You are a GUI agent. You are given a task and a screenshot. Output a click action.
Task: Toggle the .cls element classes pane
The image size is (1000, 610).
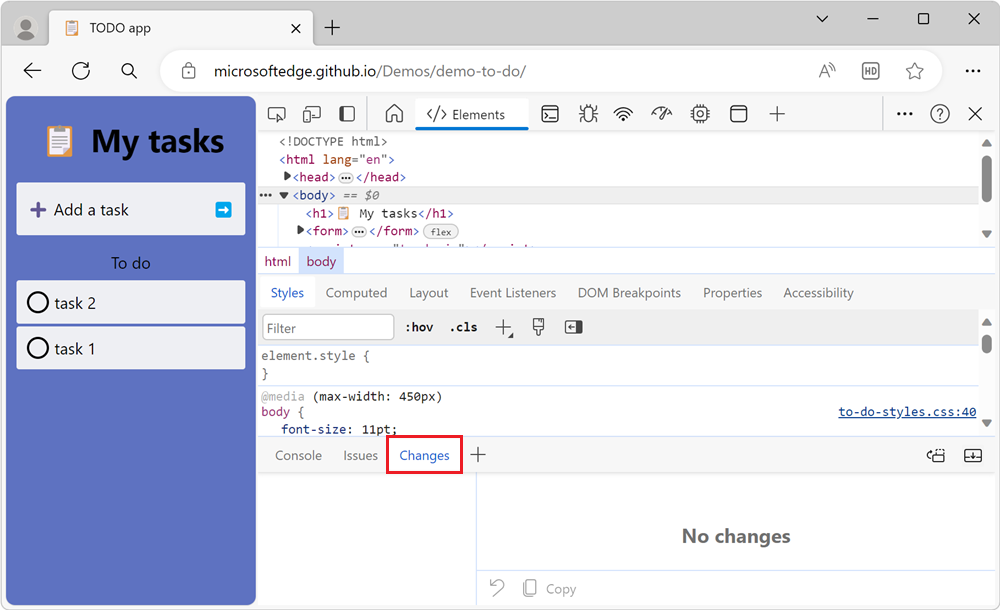point(463,327)
